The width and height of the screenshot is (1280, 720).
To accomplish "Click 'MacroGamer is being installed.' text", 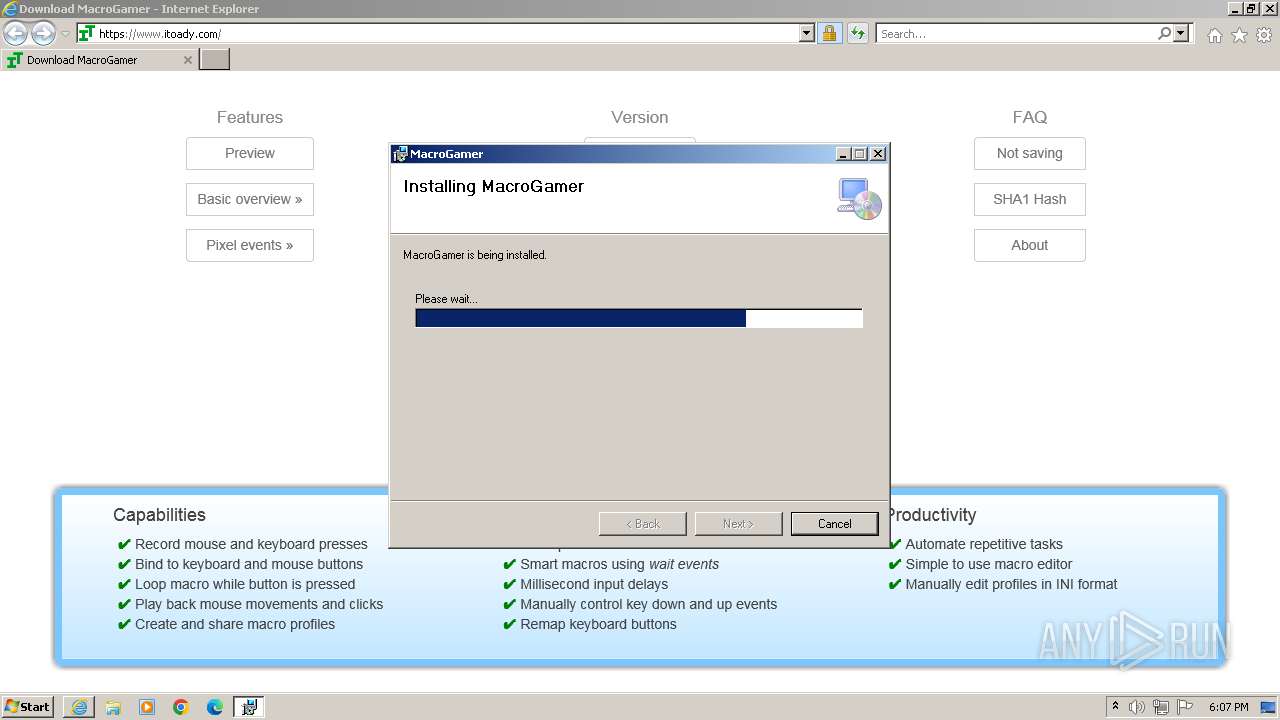I will click(475, 255).
